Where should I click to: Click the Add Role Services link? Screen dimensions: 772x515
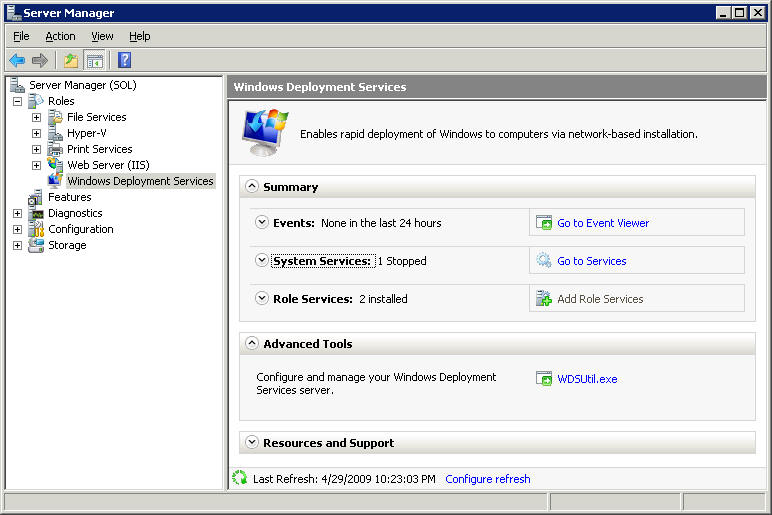tap(600, 299)
